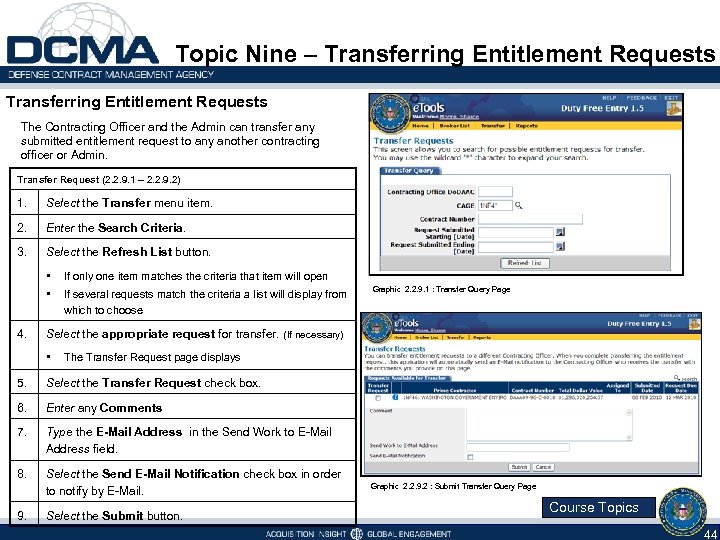
Task: Click the Search magnifier above the requests table
Action: (676, 377)
